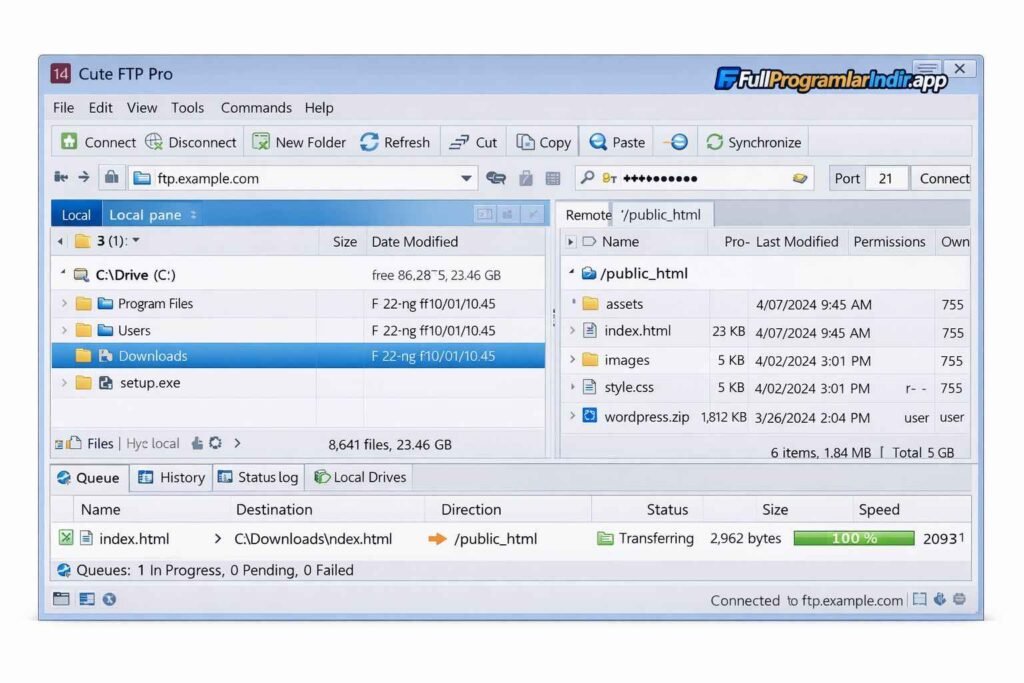The image size is (1024, 683).
Task: Click the Cut toolbar icon
Action: point(459,142)
